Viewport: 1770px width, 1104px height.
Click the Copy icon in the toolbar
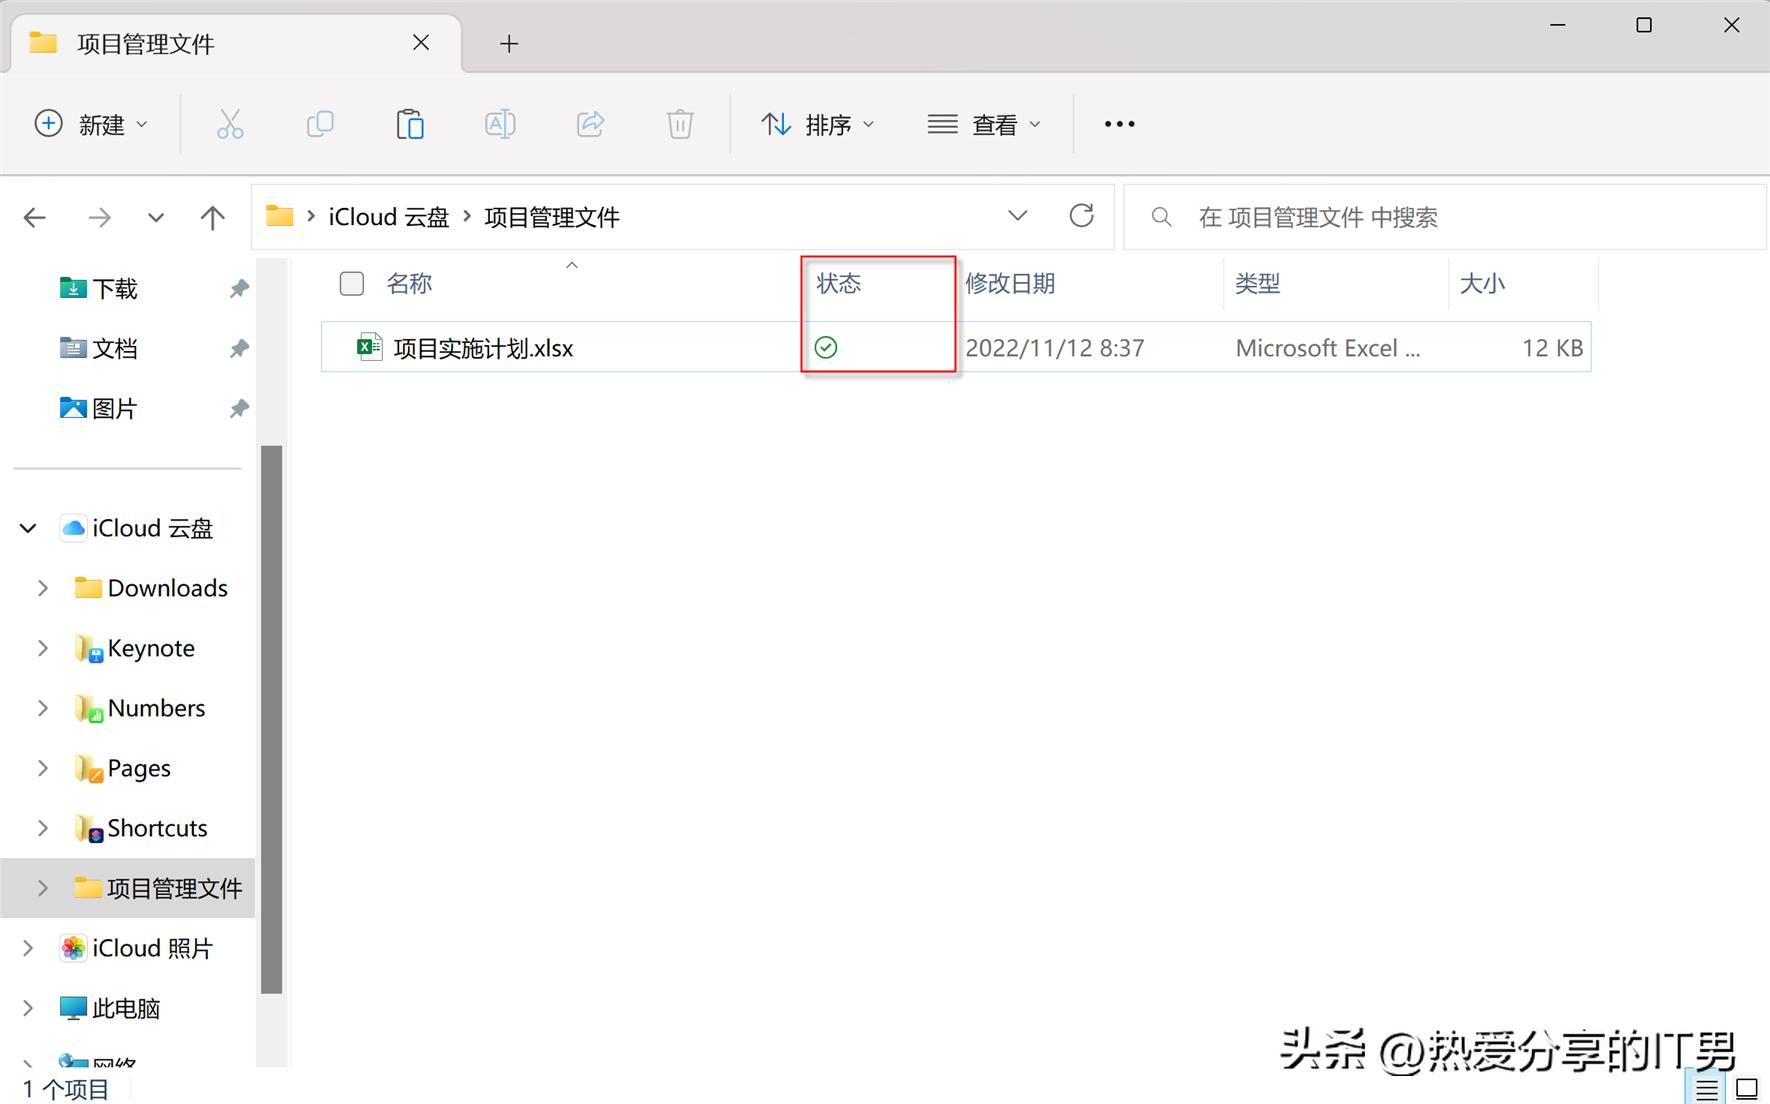[320, 124]
